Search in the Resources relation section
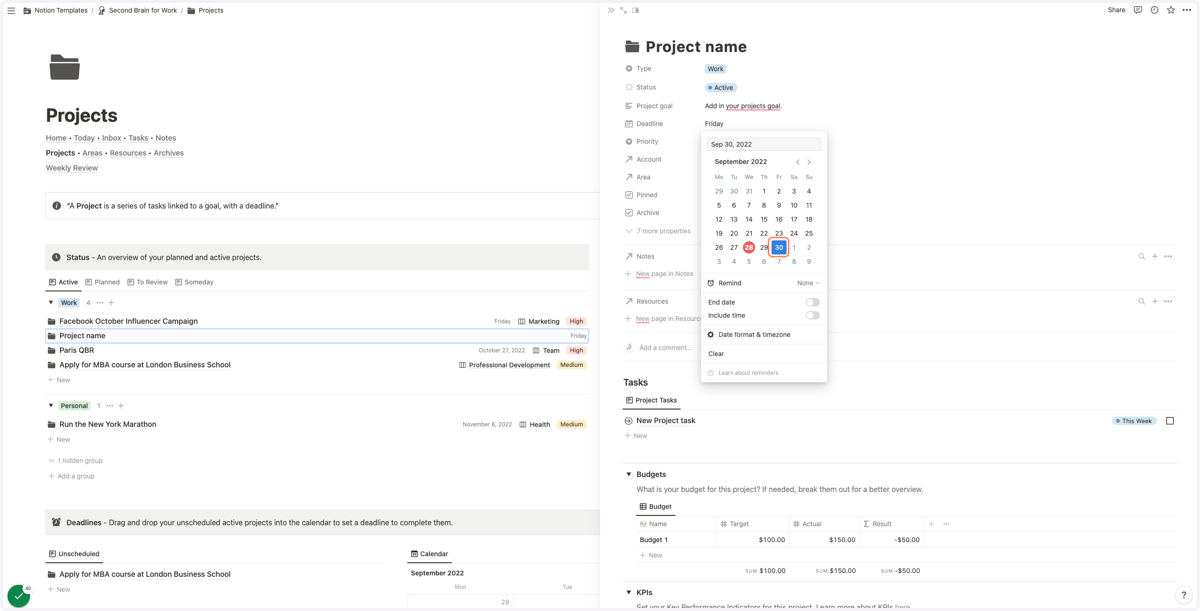 pyautogui.click(x=1141, y=301)
